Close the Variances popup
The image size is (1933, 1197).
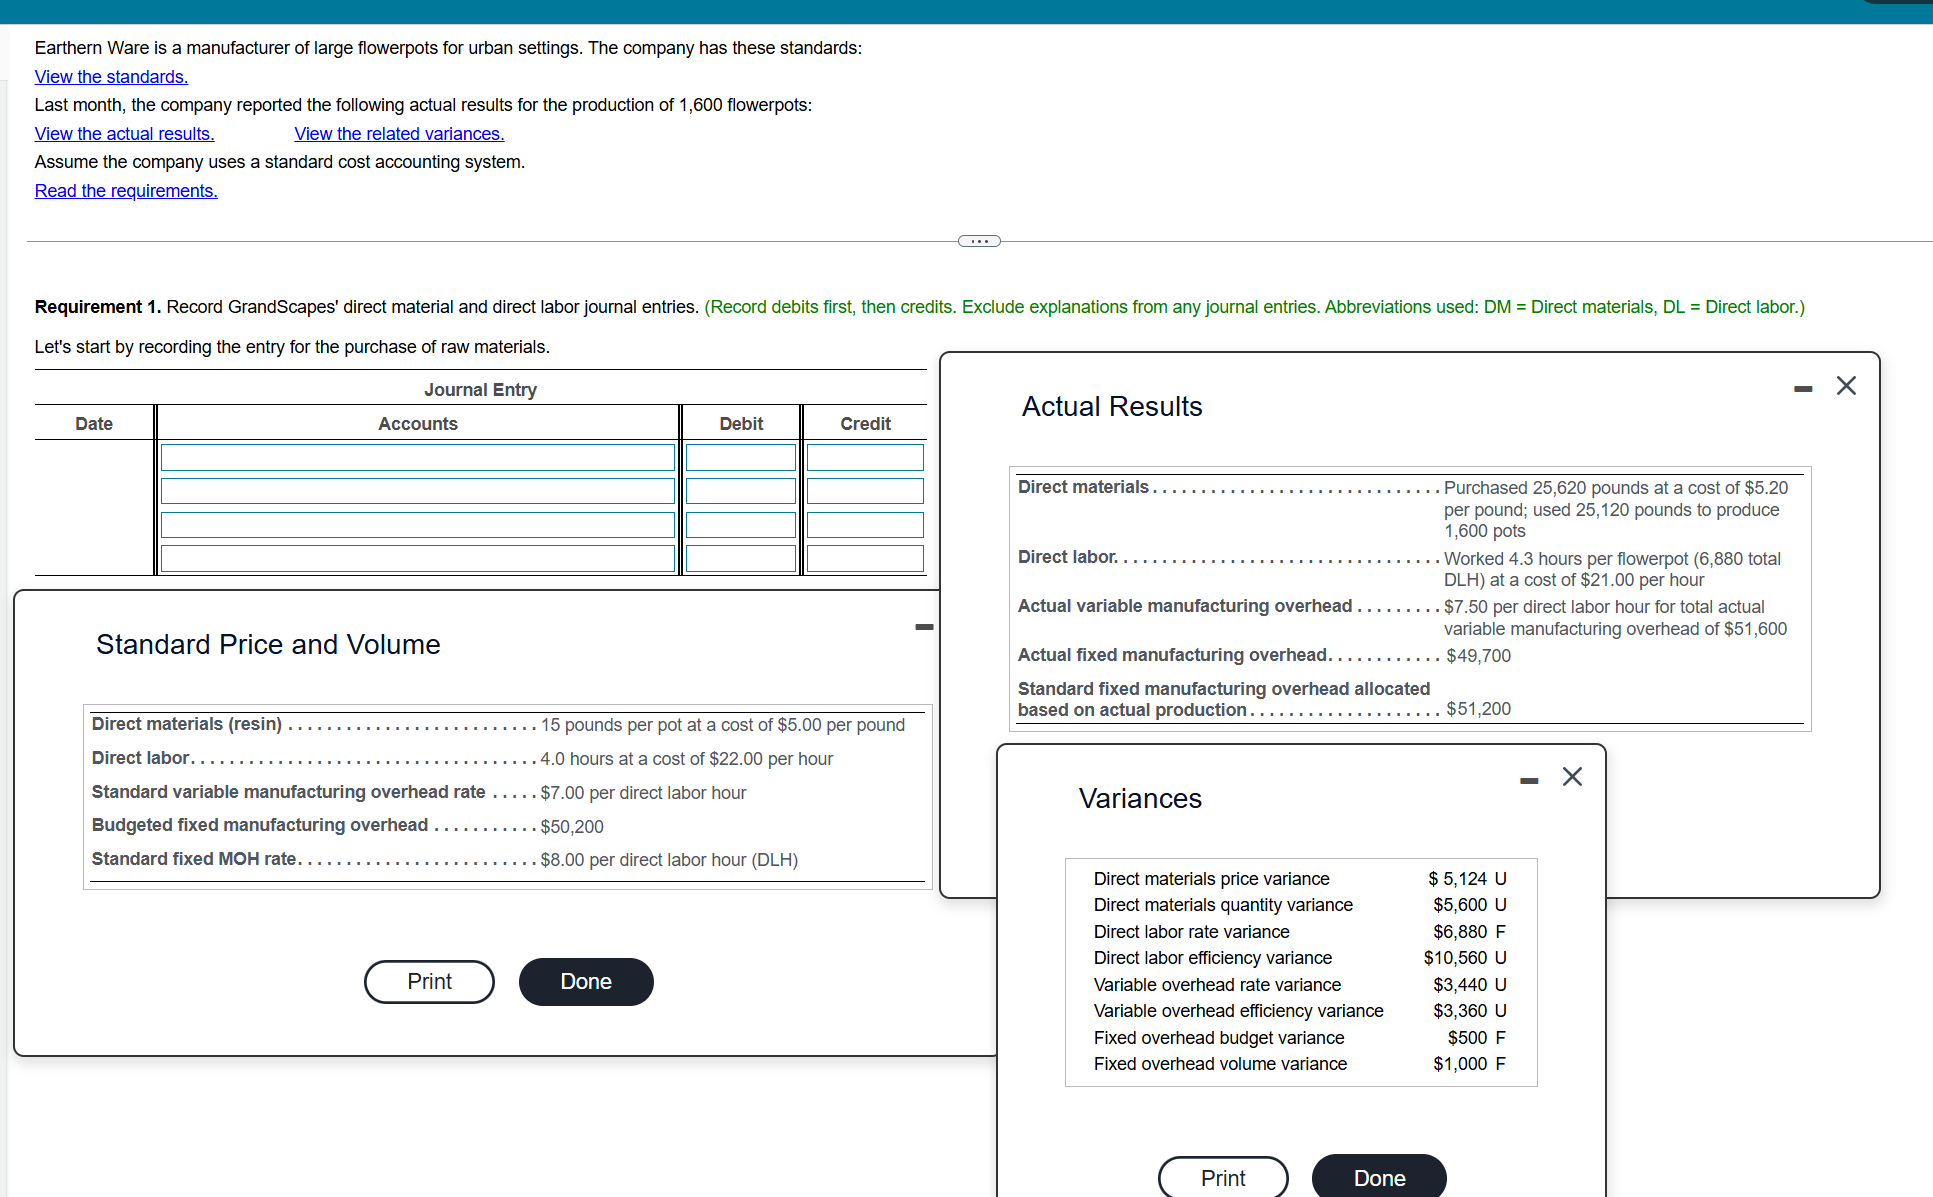click(1572, 777)
